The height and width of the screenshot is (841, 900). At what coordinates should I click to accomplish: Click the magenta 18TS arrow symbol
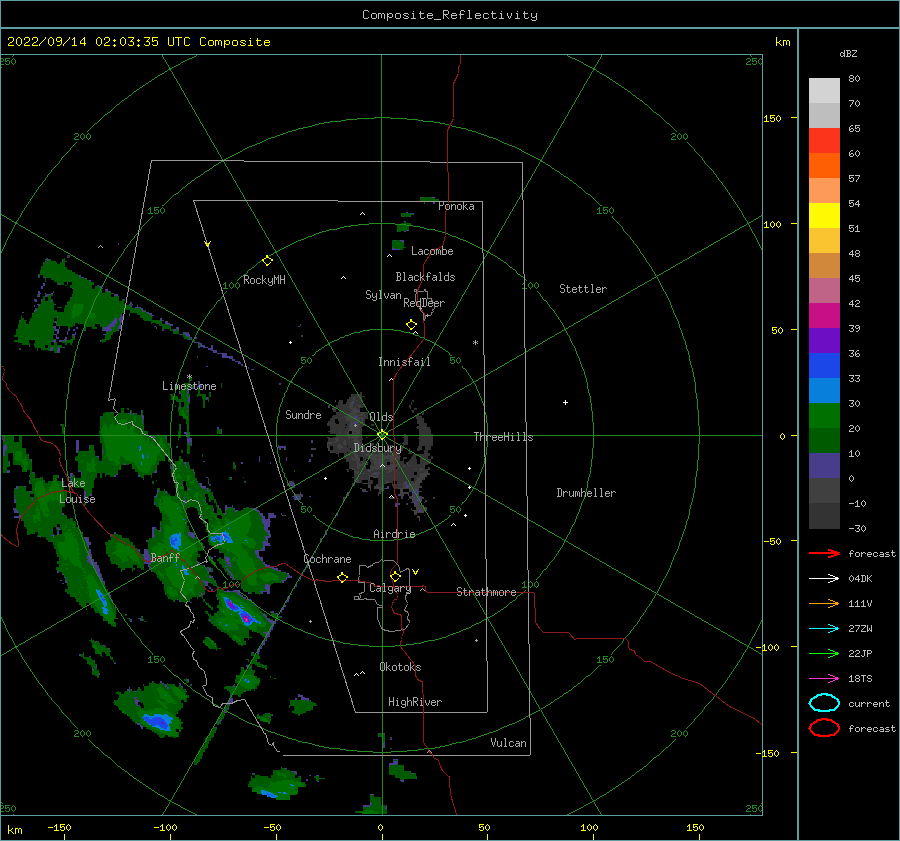point(824,679)
